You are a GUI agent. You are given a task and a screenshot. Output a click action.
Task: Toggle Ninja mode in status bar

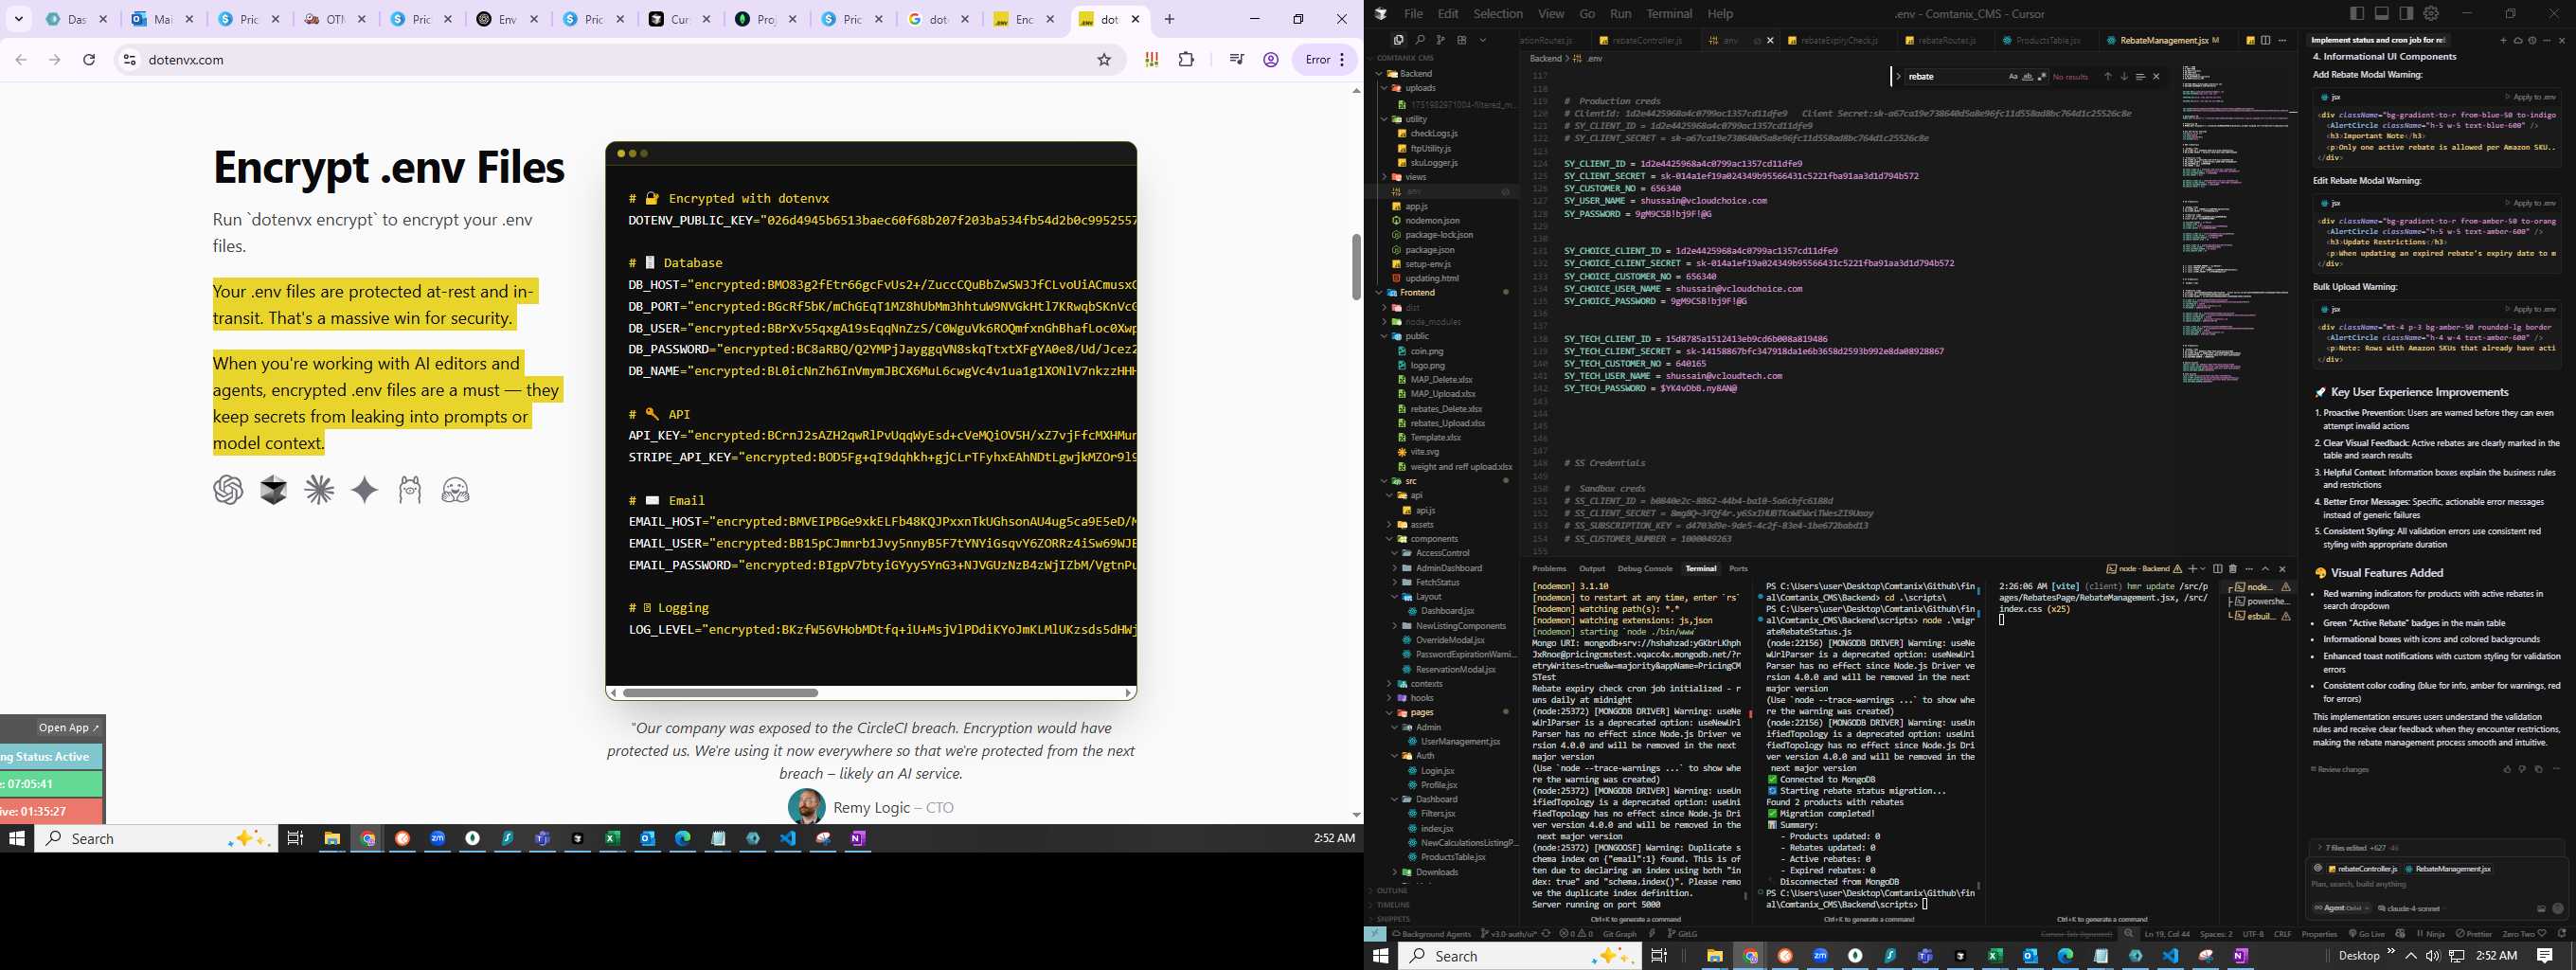tap(2430, 934)
